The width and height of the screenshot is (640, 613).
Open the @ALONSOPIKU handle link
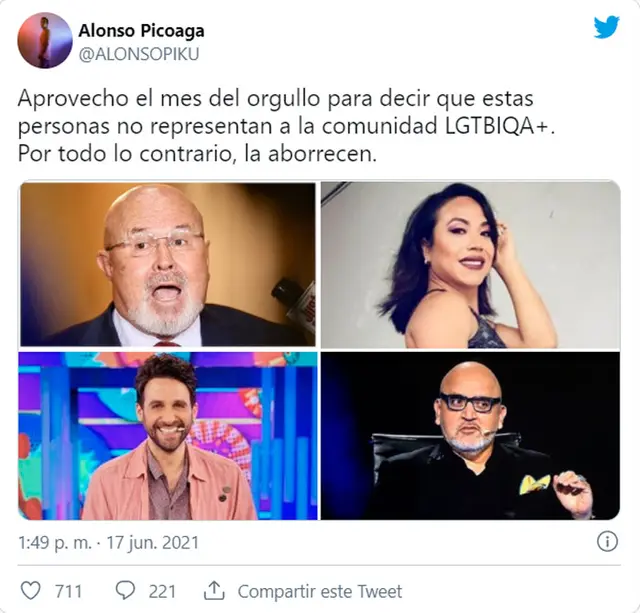(139, 55)
